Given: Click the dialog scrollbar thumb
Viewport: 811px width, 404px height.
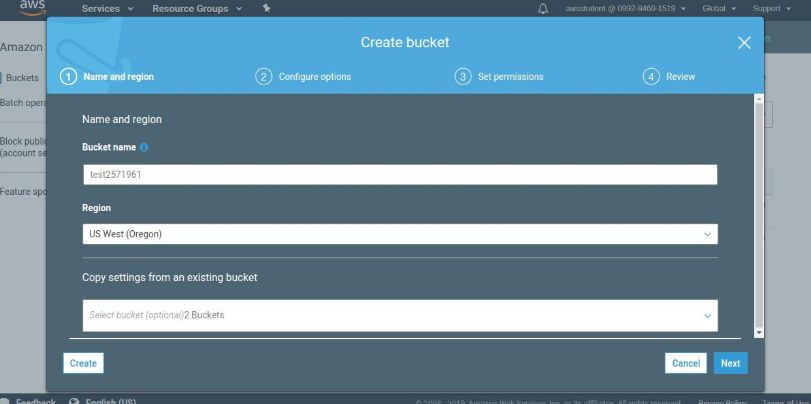Looking at the screenshot, I should click(759, 215).
